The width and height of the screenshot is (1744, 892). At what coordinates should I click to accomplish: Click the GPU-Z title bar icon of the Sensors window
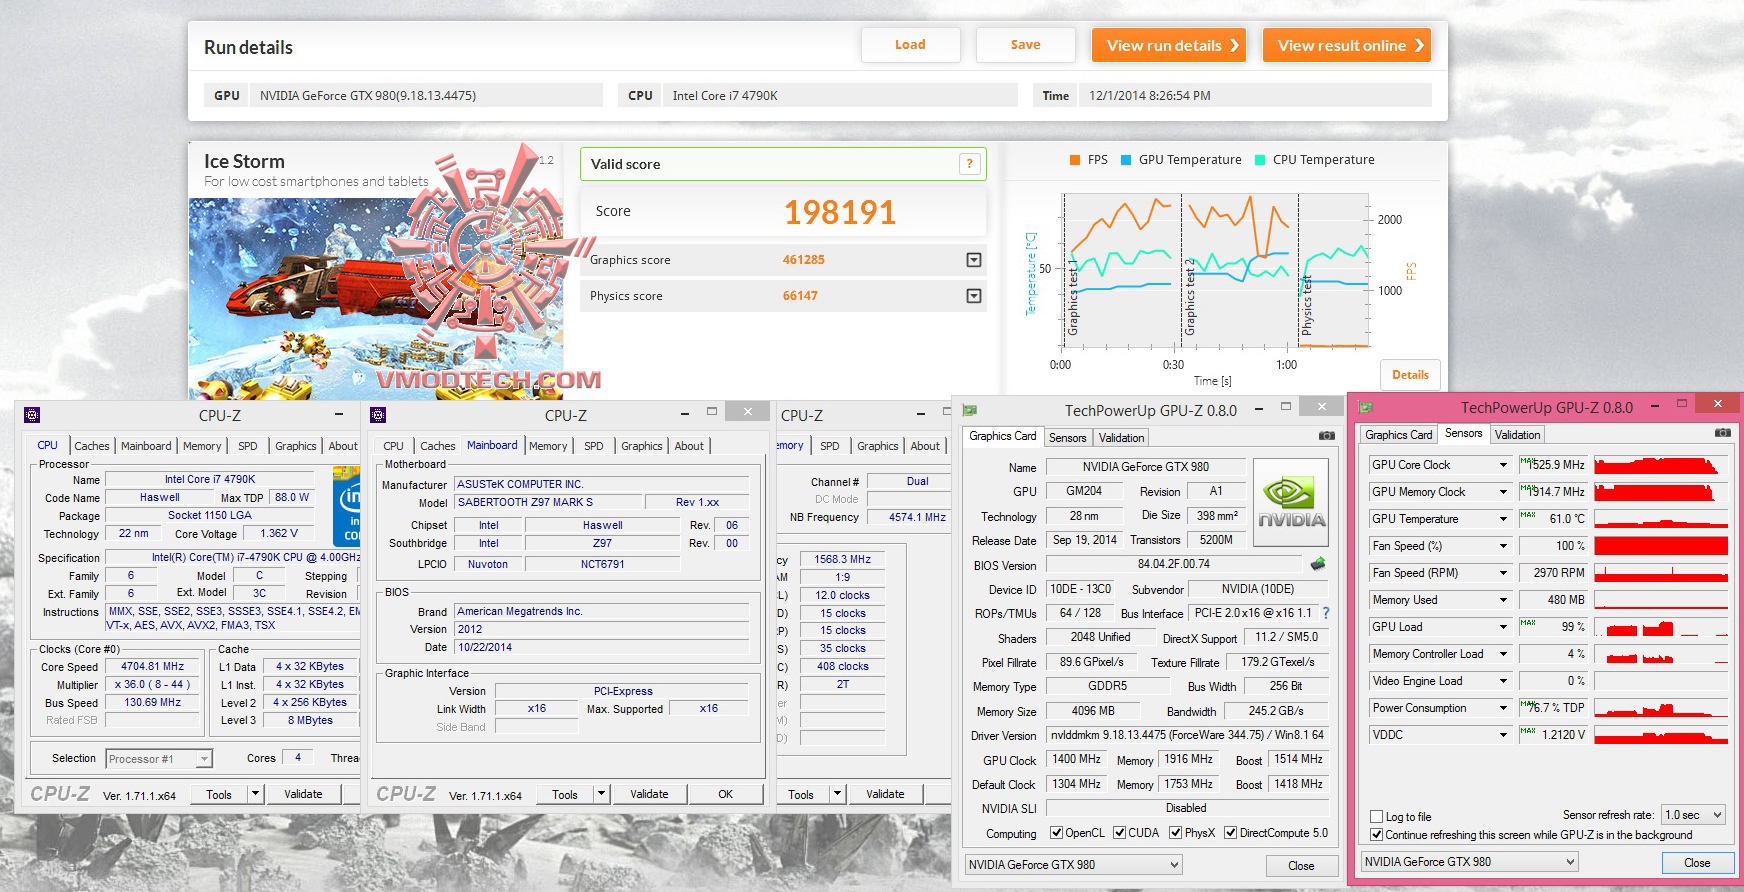1366,407
